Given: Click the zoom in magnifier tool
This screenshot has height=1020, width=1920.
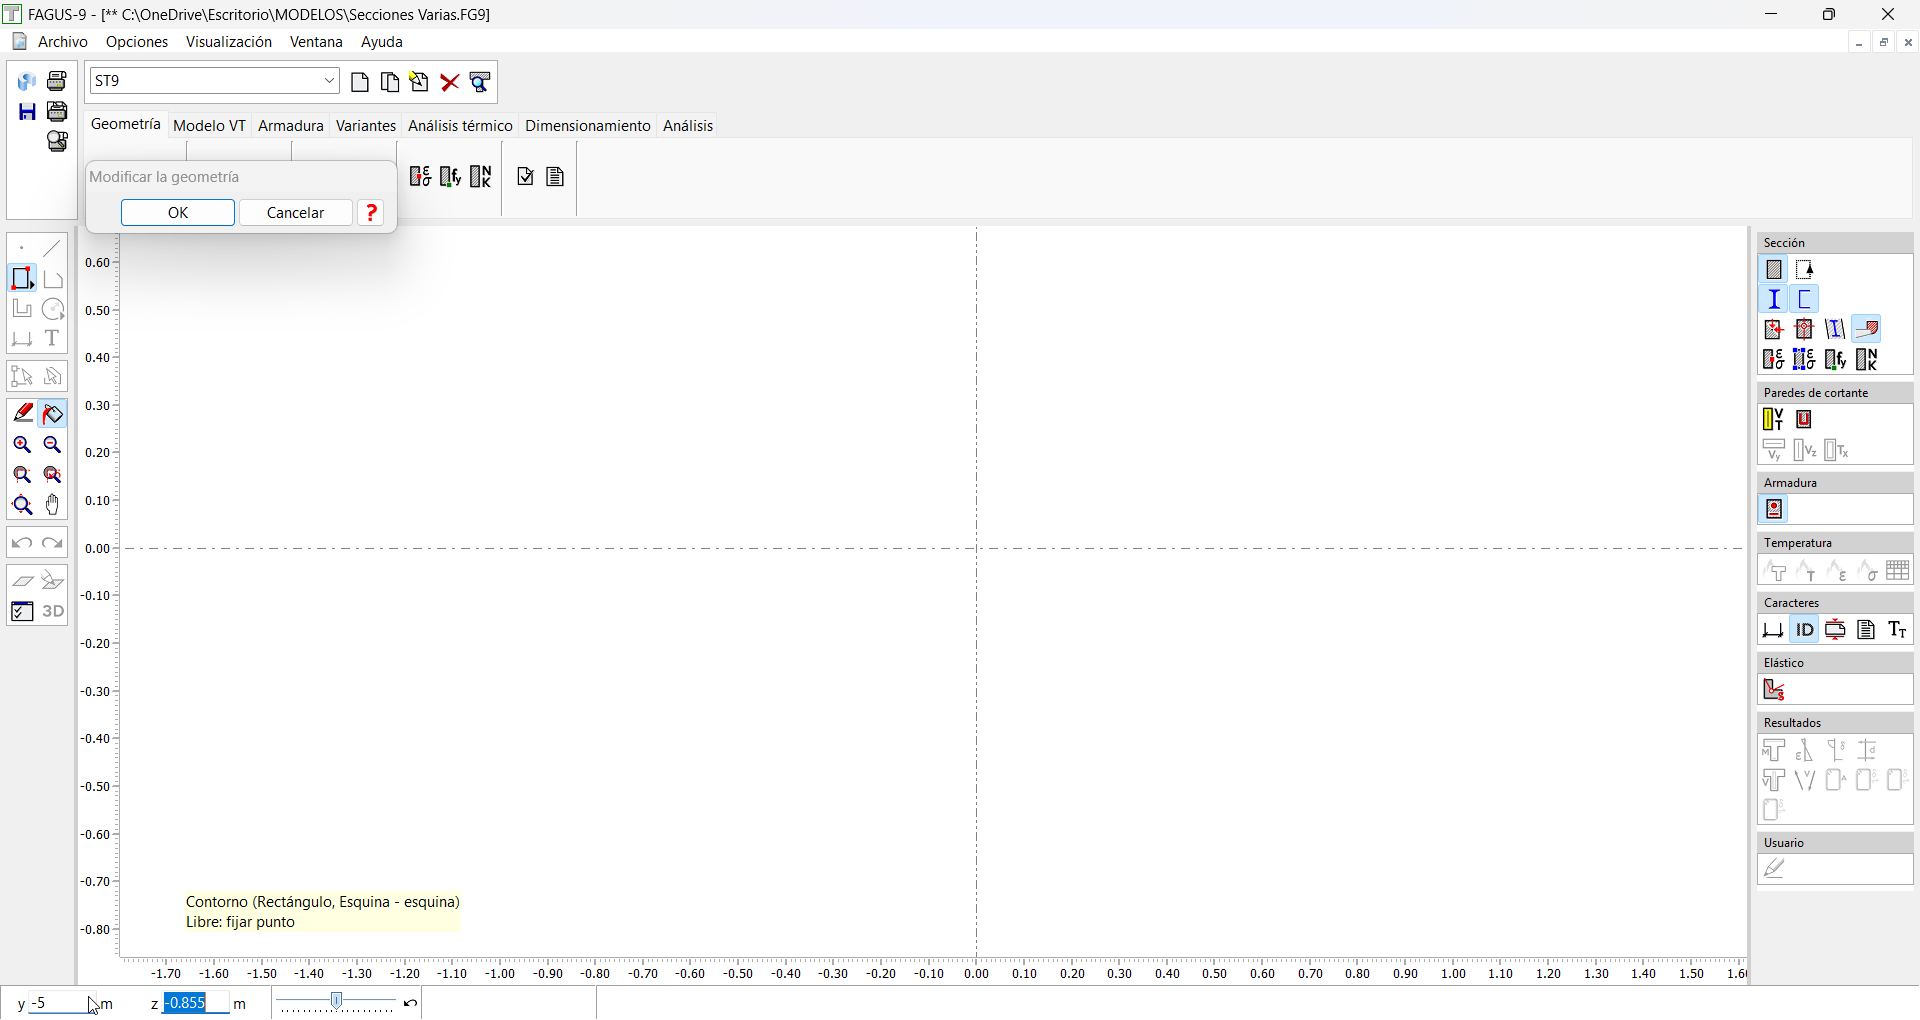Looking at the screenshot, I should click(22, 446).
